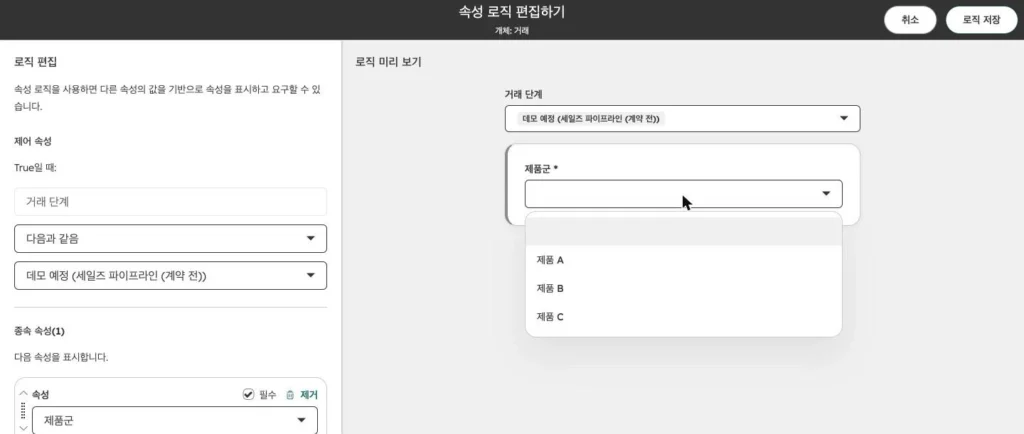Click the 속성 로직 편집하기 title
The width and height of the screenshot is (1024, 434).
click(x=512, y=12)
